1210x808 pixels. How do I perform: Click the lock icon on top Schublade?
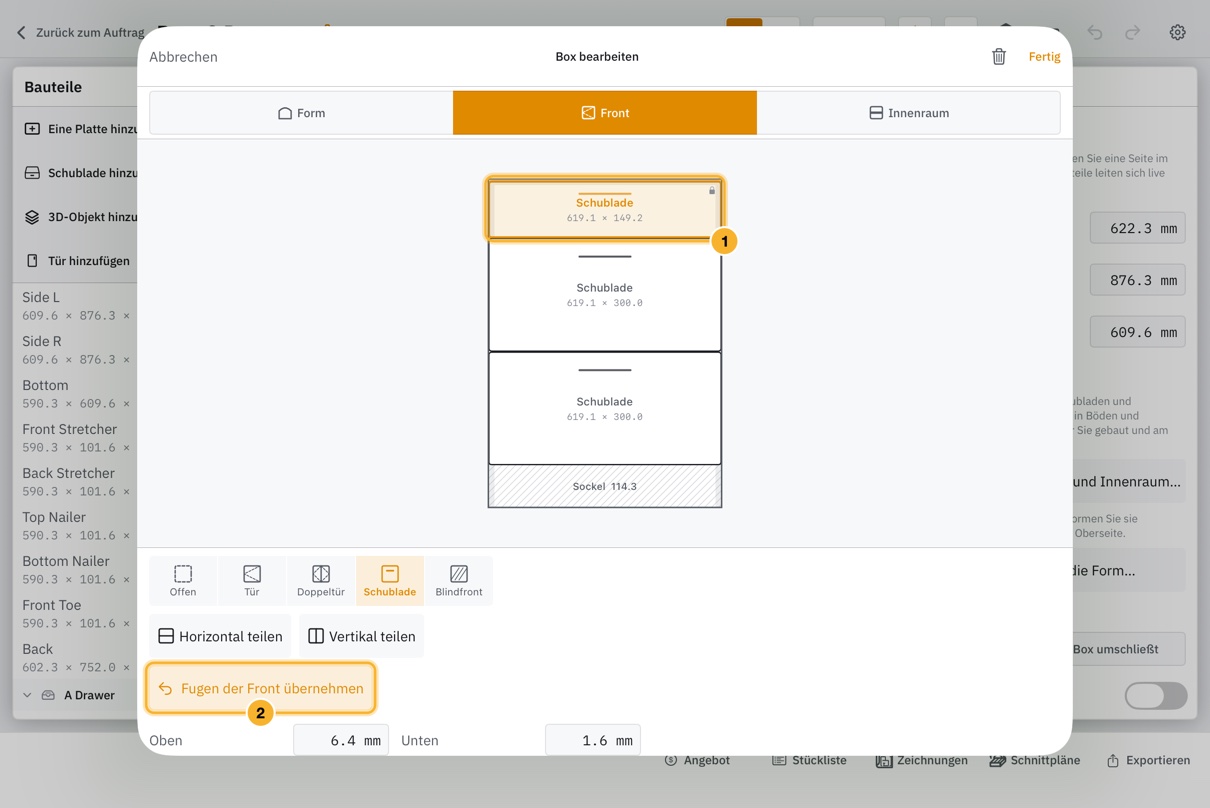coord(712,190)
